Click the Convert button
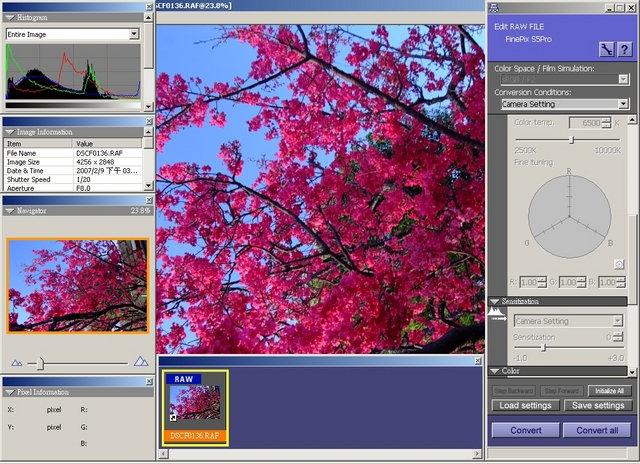Image resolution: width=640 pixels, height=464 pixels. [x=526, y=430]
